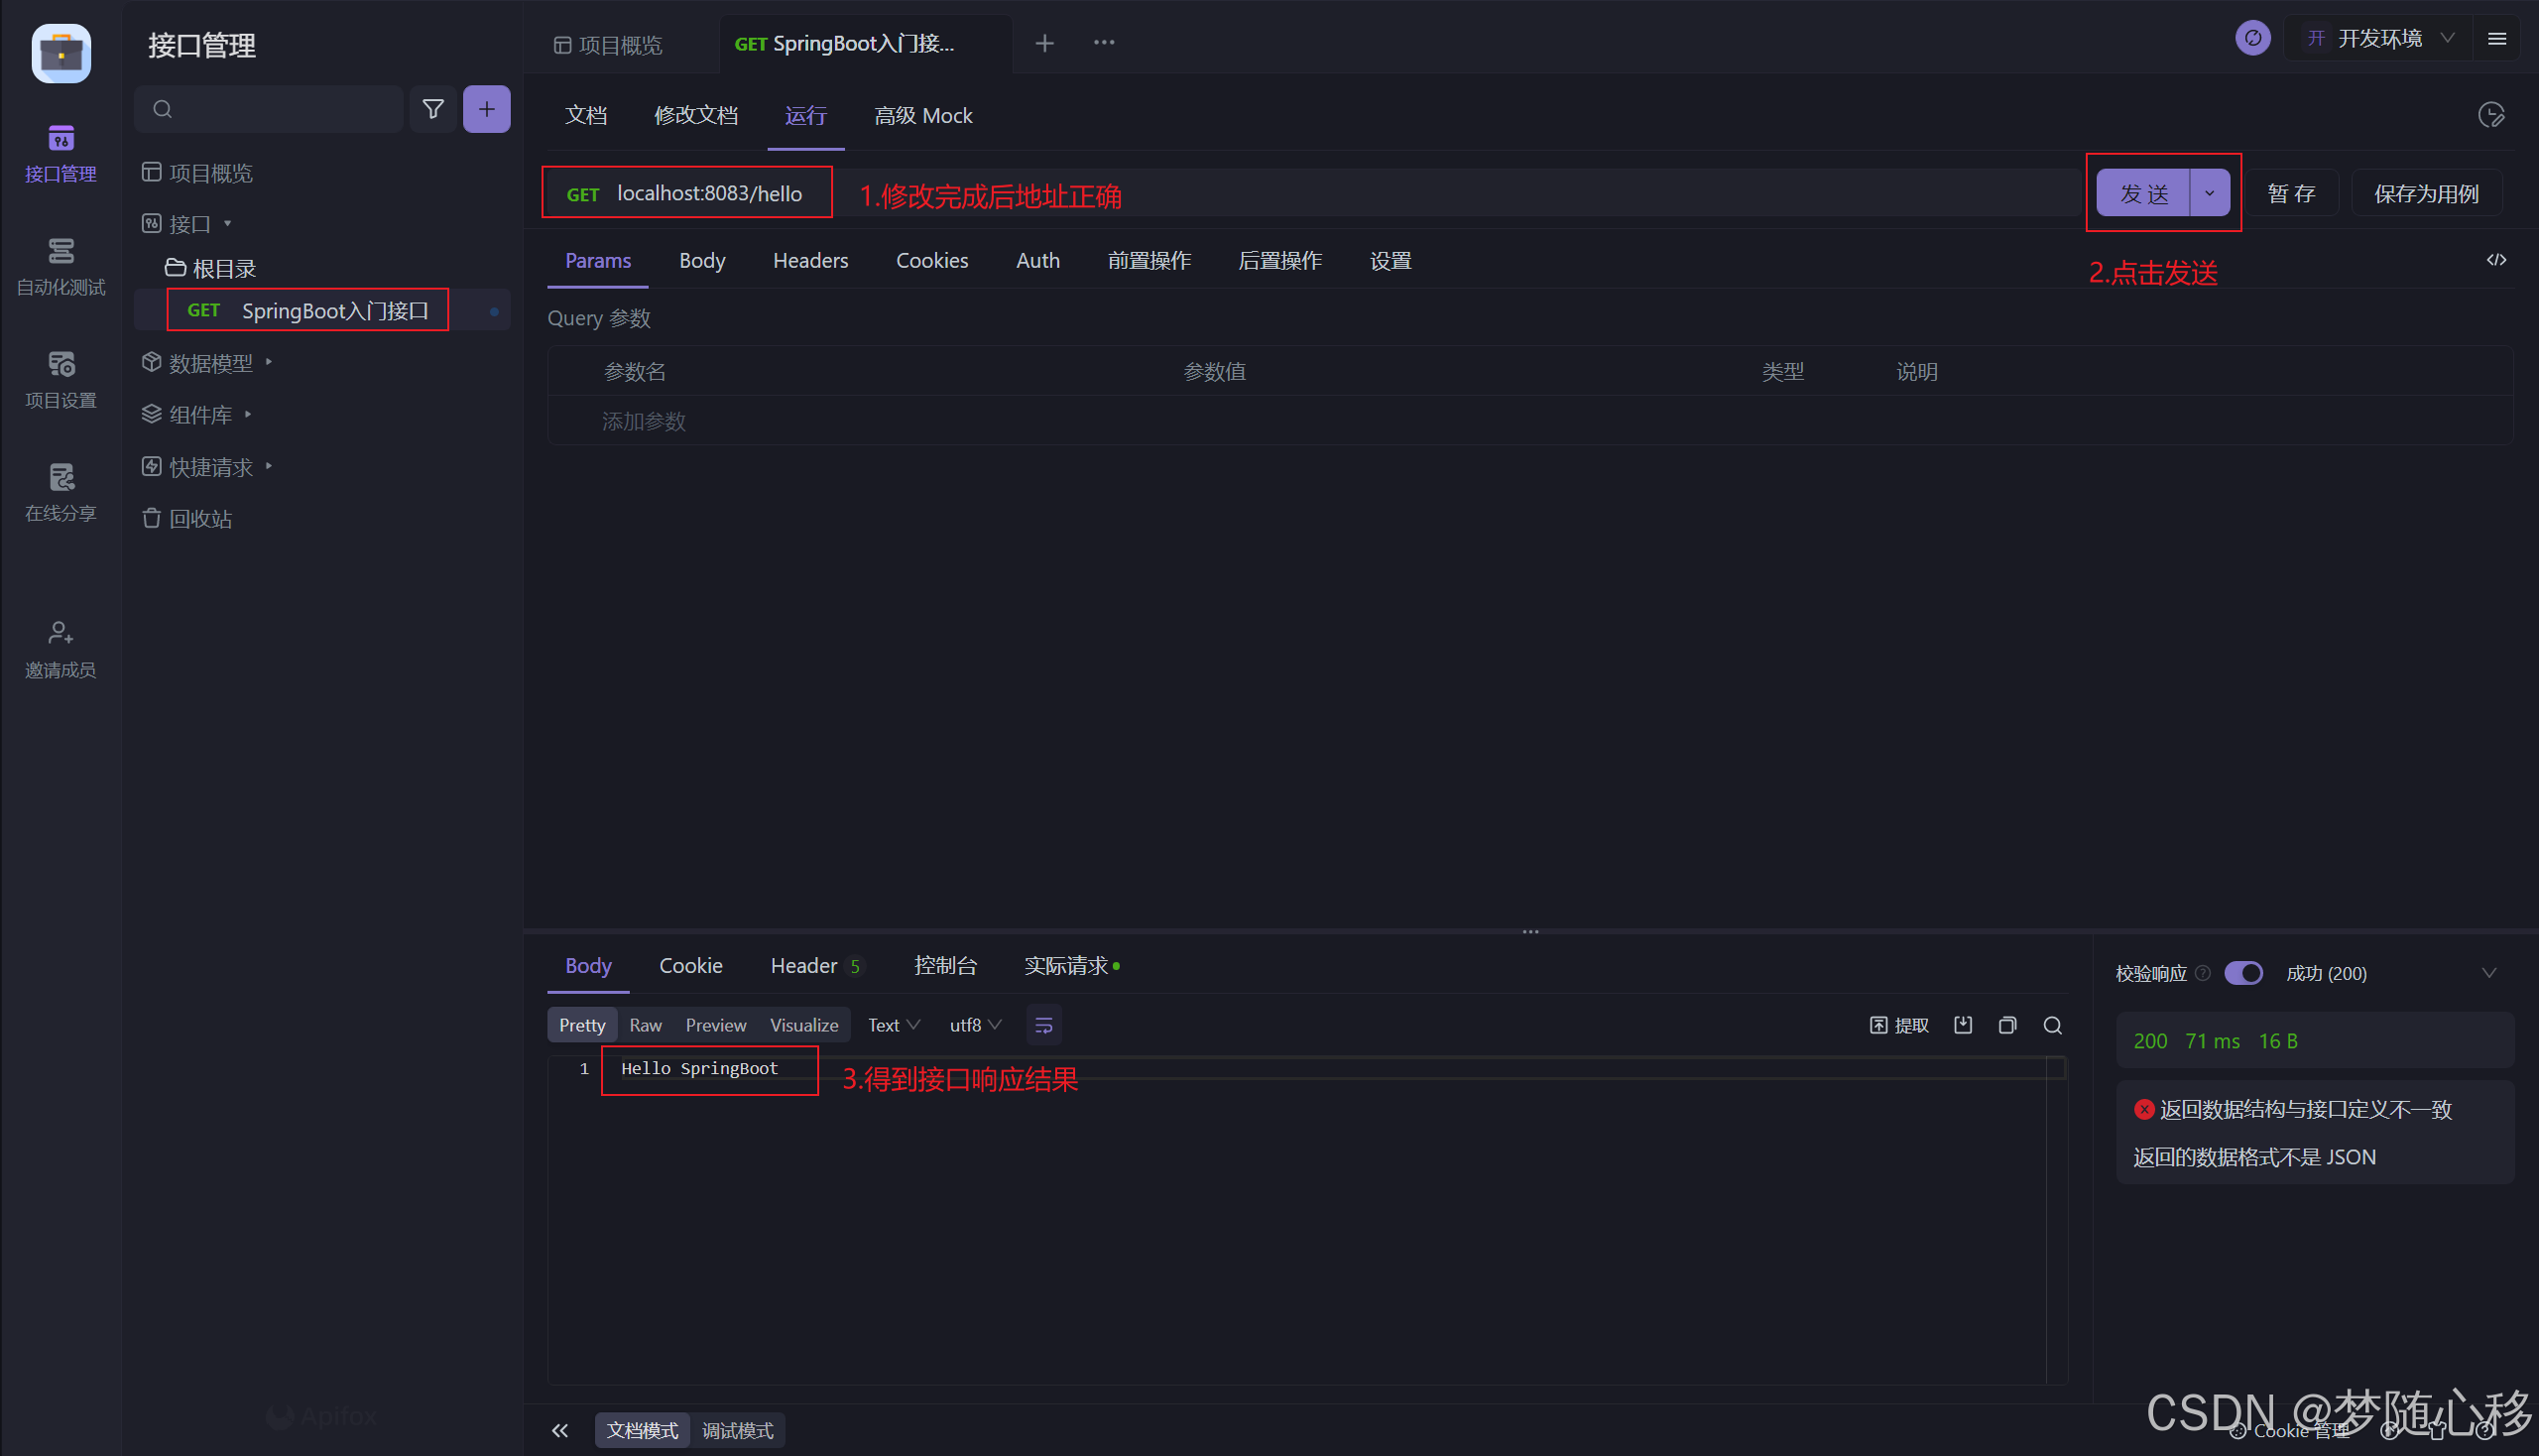
Task: Open the 修改文档 tab
Action: 696,116
